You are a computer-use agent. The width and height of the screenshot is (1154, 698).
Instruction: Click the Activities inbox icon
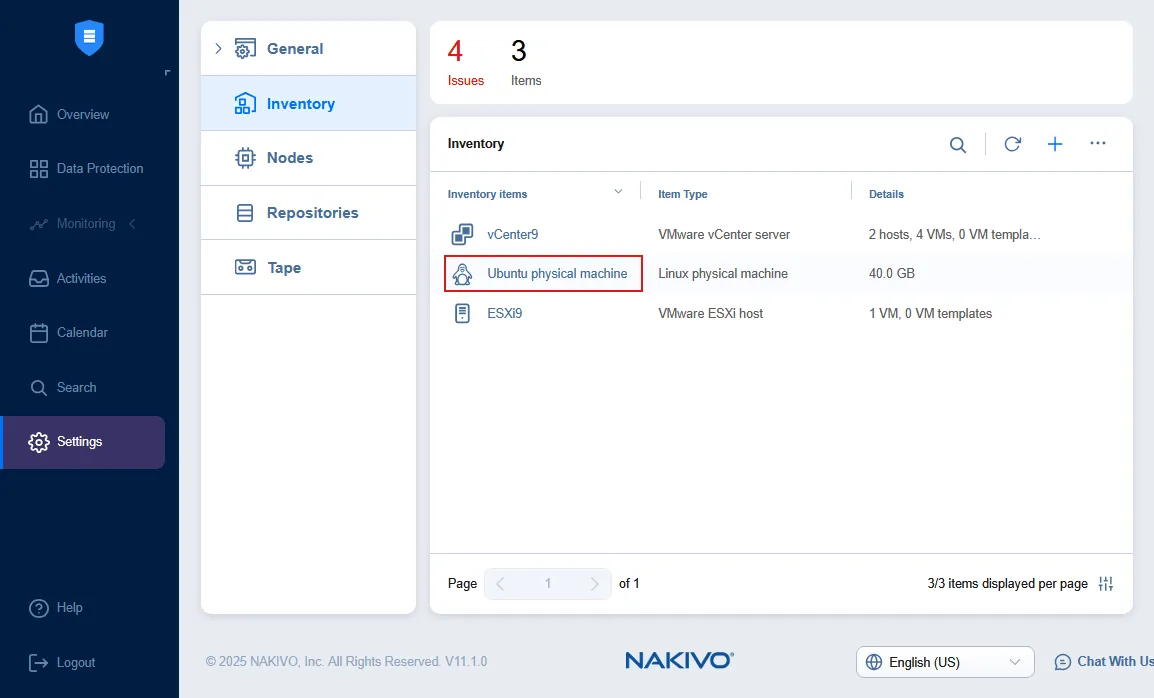tap(38, 278)
